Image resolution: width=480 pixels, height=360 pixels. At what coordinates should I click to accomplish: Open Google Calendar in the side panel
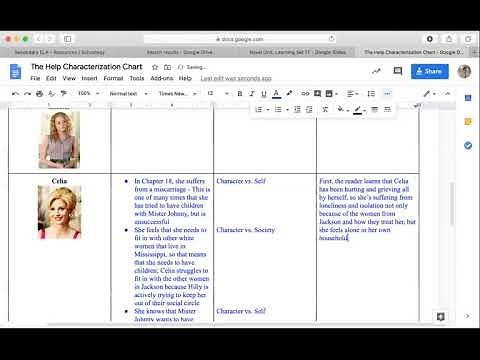click(x=468, y=98)
